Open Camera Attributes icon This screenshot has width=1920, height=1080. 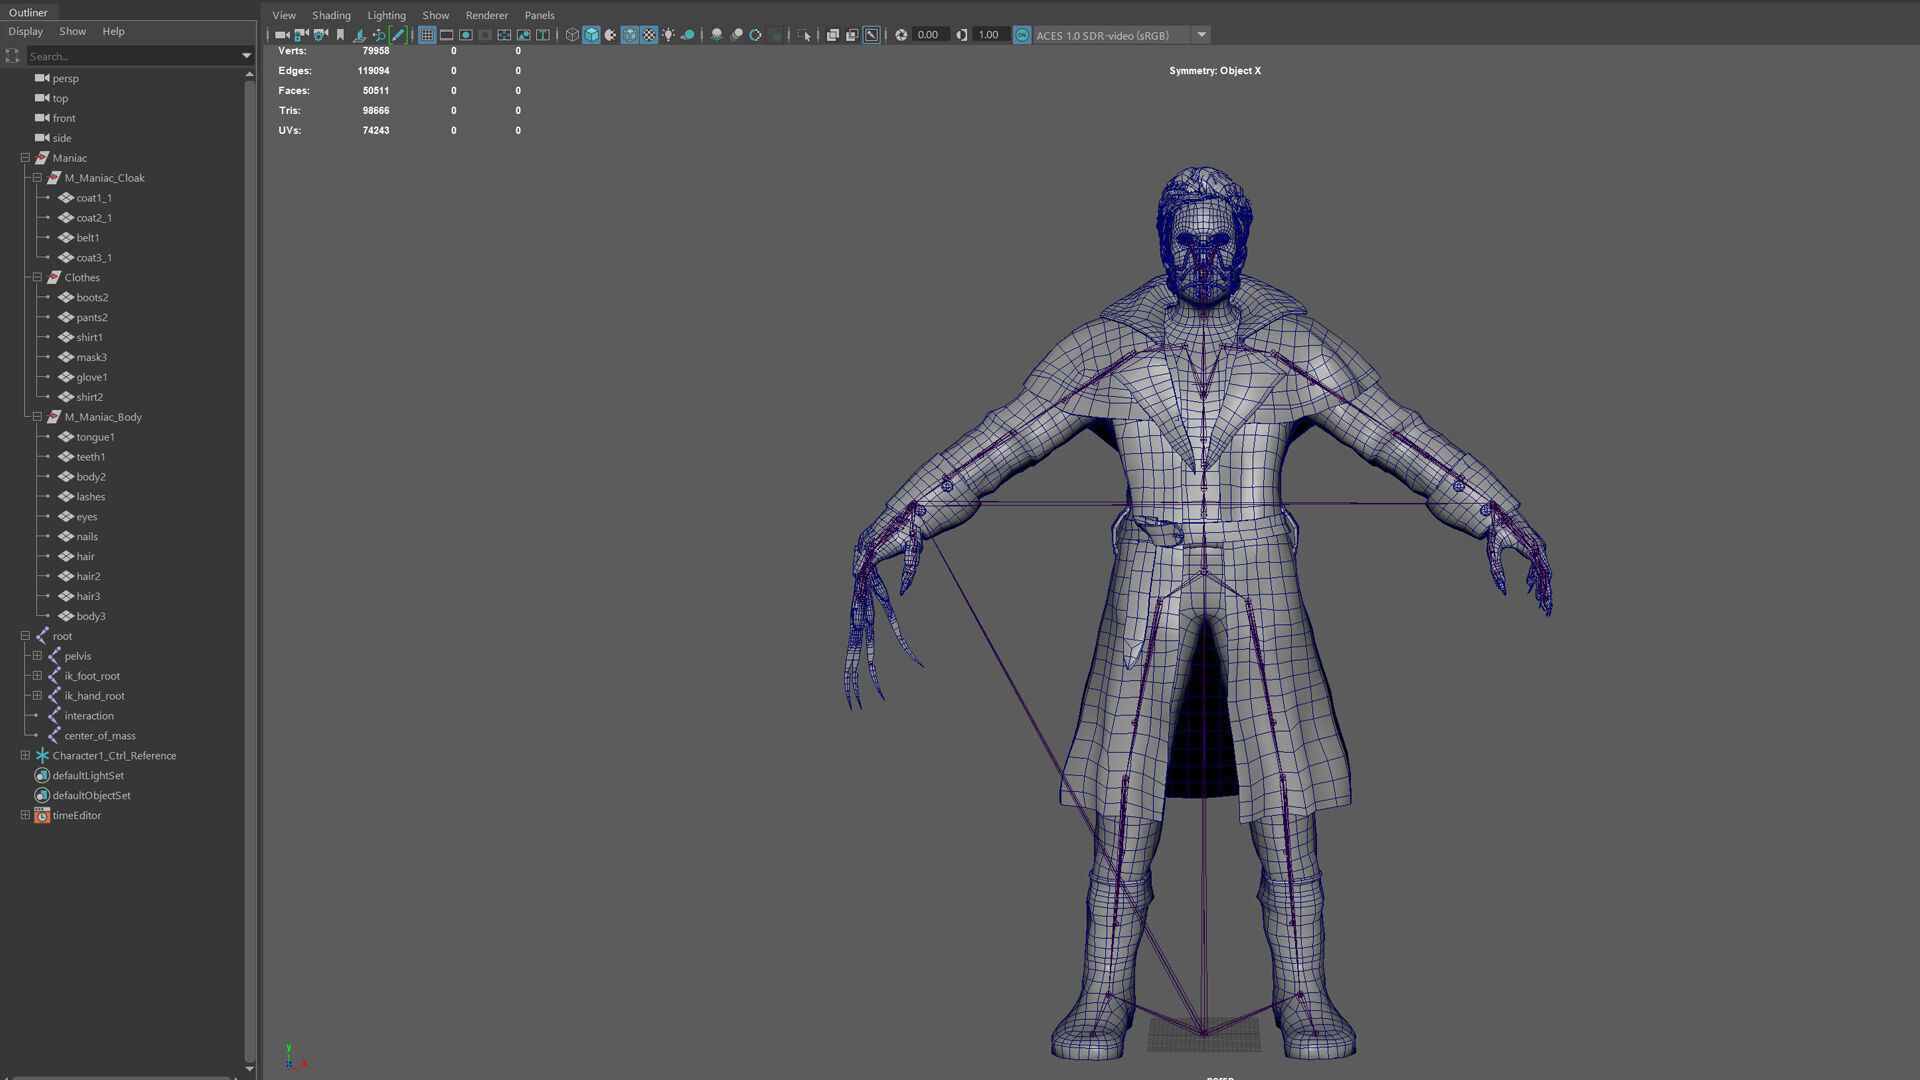[x=320, y=35]
